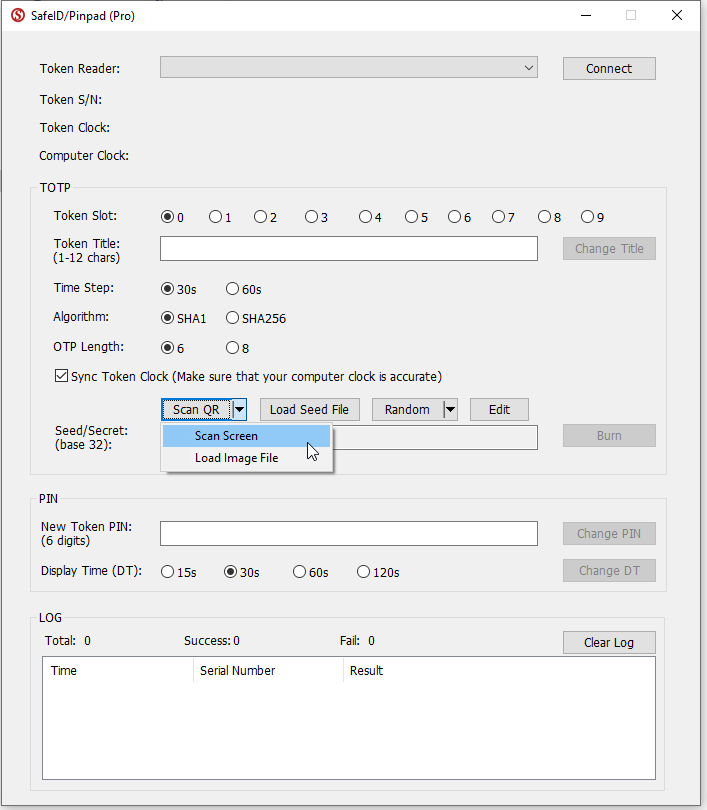Viewport: 707px width, 810px height.
Task: Open the Token Reader dropdown
Action: coord(348,68)
